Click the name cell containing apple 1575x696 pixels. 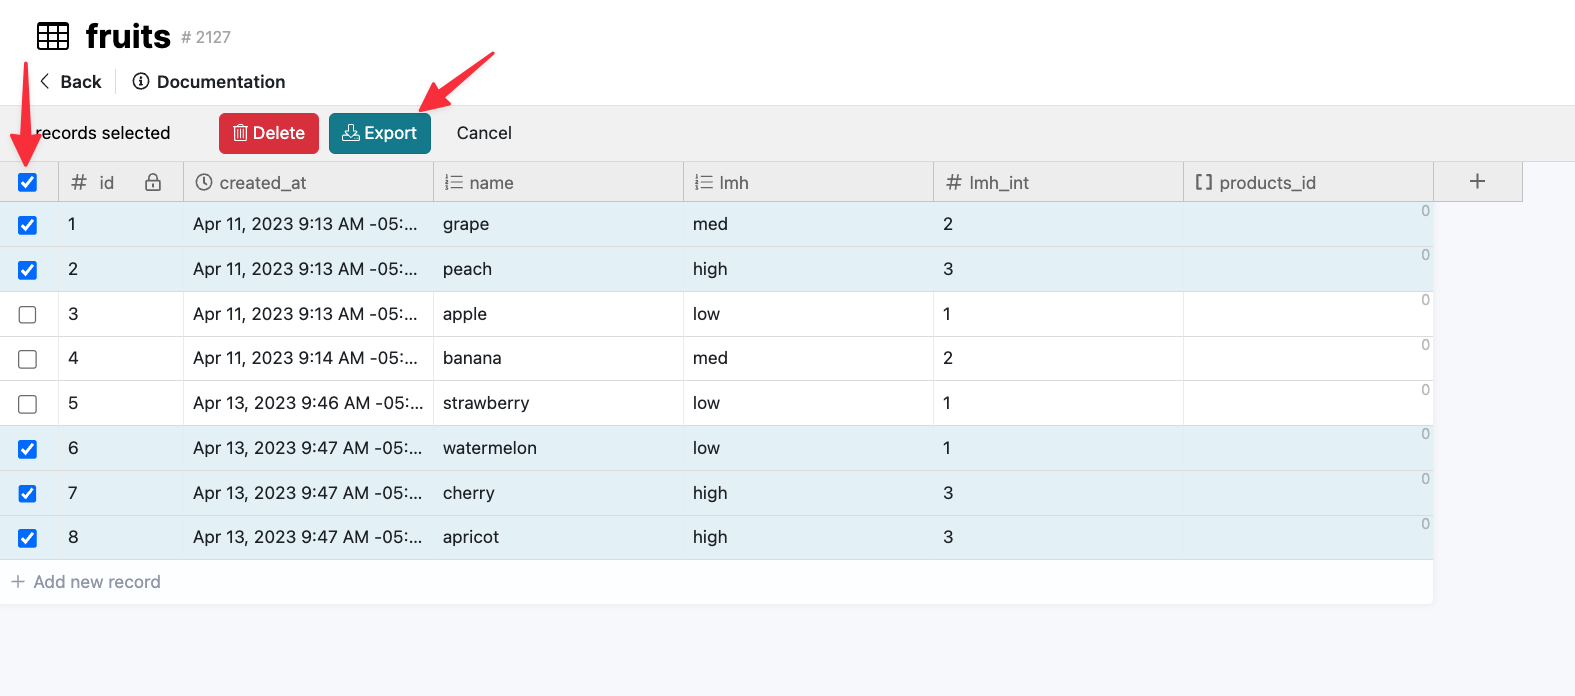[x=558, y=314]
